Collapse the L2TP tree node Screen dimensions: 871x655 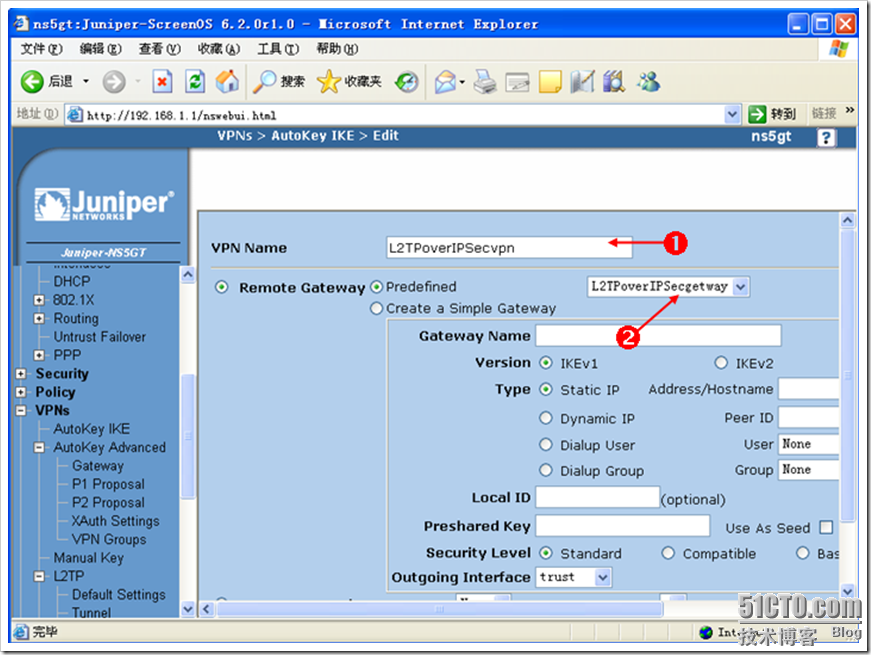click(39, 576)
